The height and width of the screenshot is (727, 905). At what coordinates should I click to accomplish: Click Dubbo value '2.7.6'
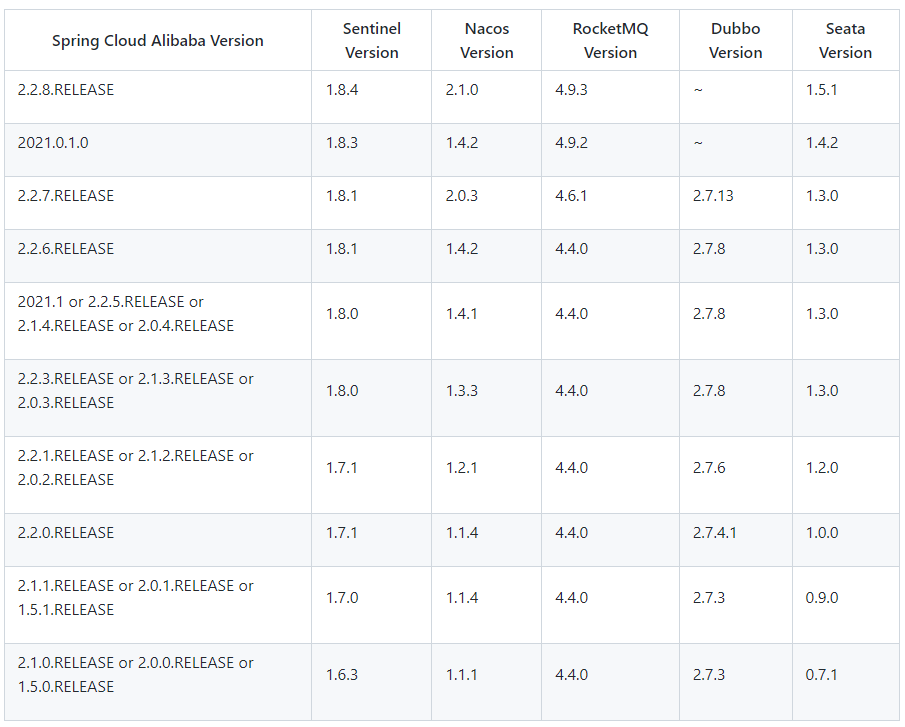(709, 468)
